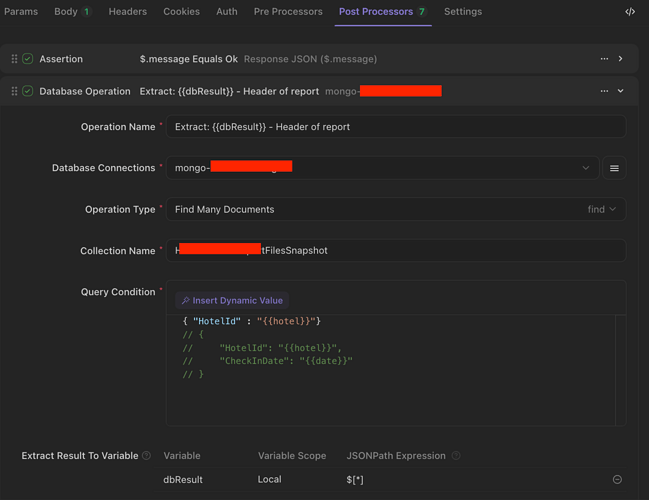Edit the Collection Name input field
The image size is (649, 500).
pyautogui.click(x=396, y=251)
